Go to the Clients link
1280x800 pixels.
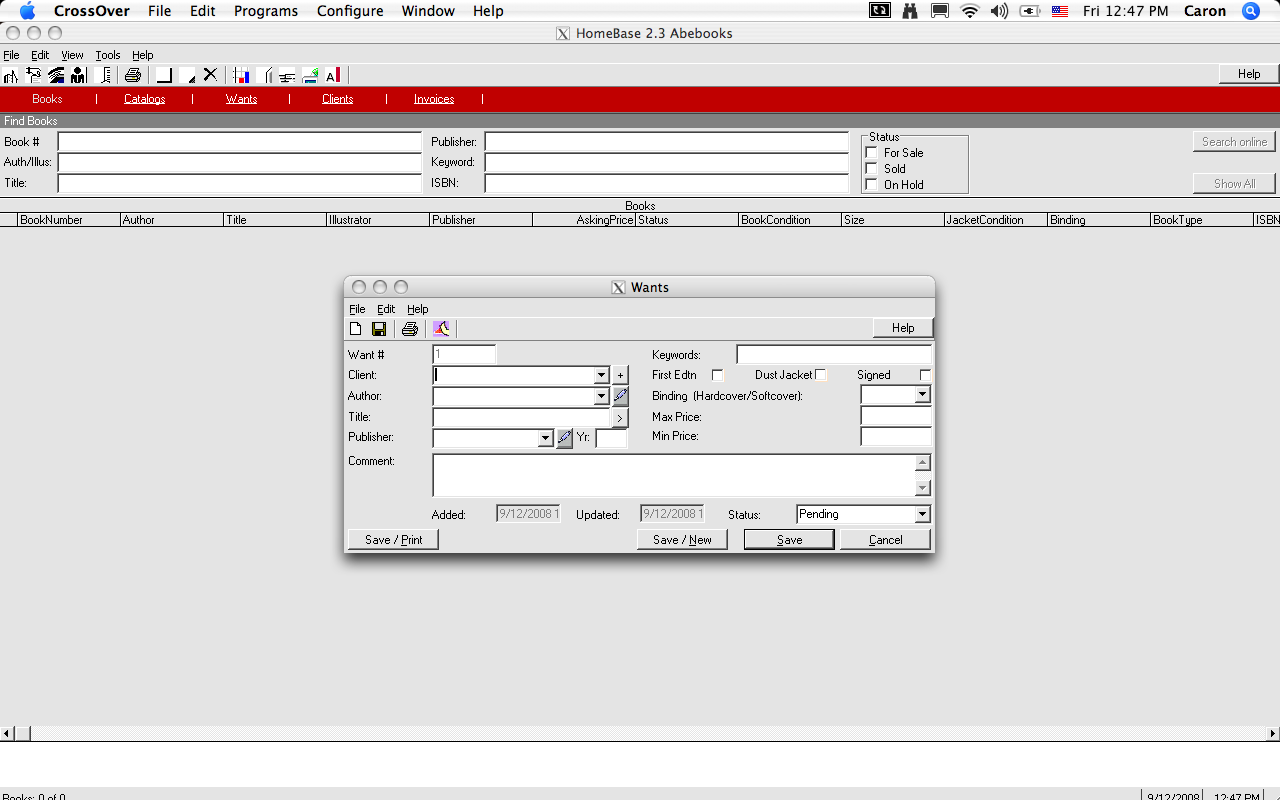coord(338,99)
